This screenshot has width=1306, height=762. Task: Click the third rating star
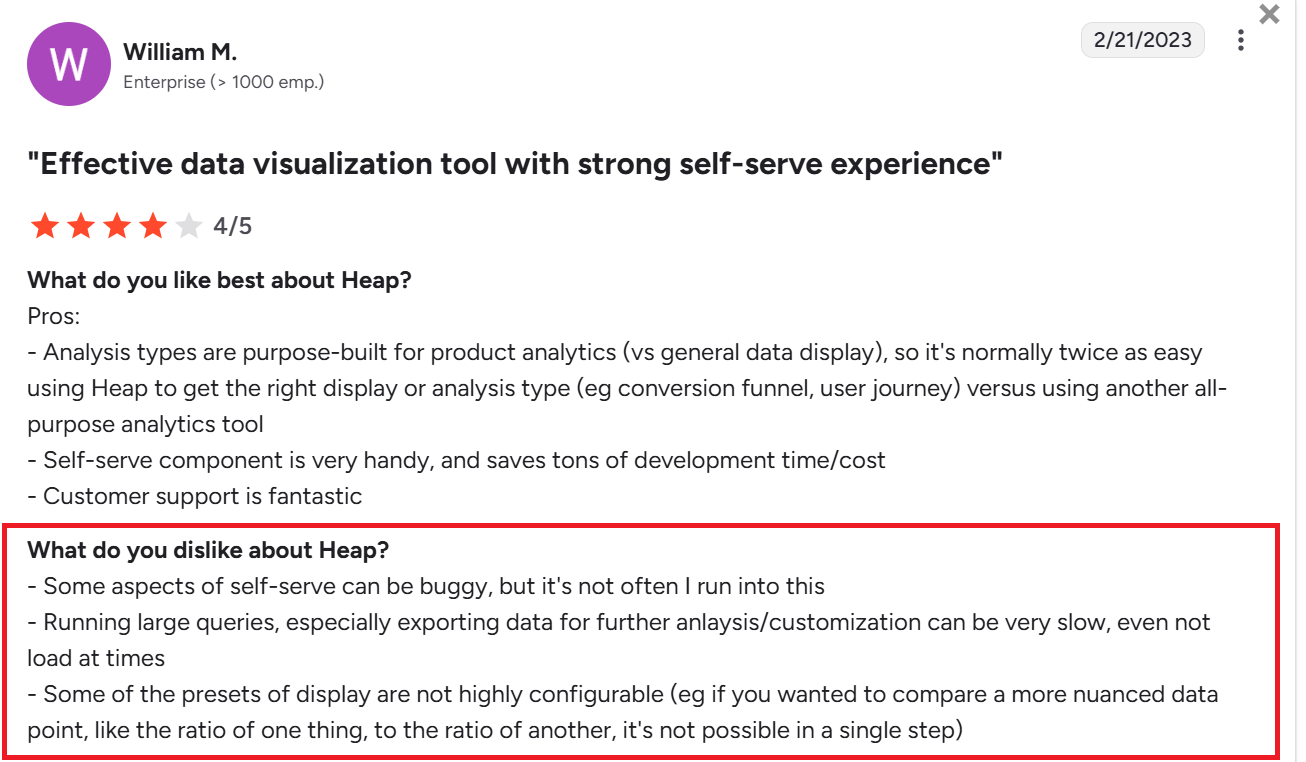[116, 226]
